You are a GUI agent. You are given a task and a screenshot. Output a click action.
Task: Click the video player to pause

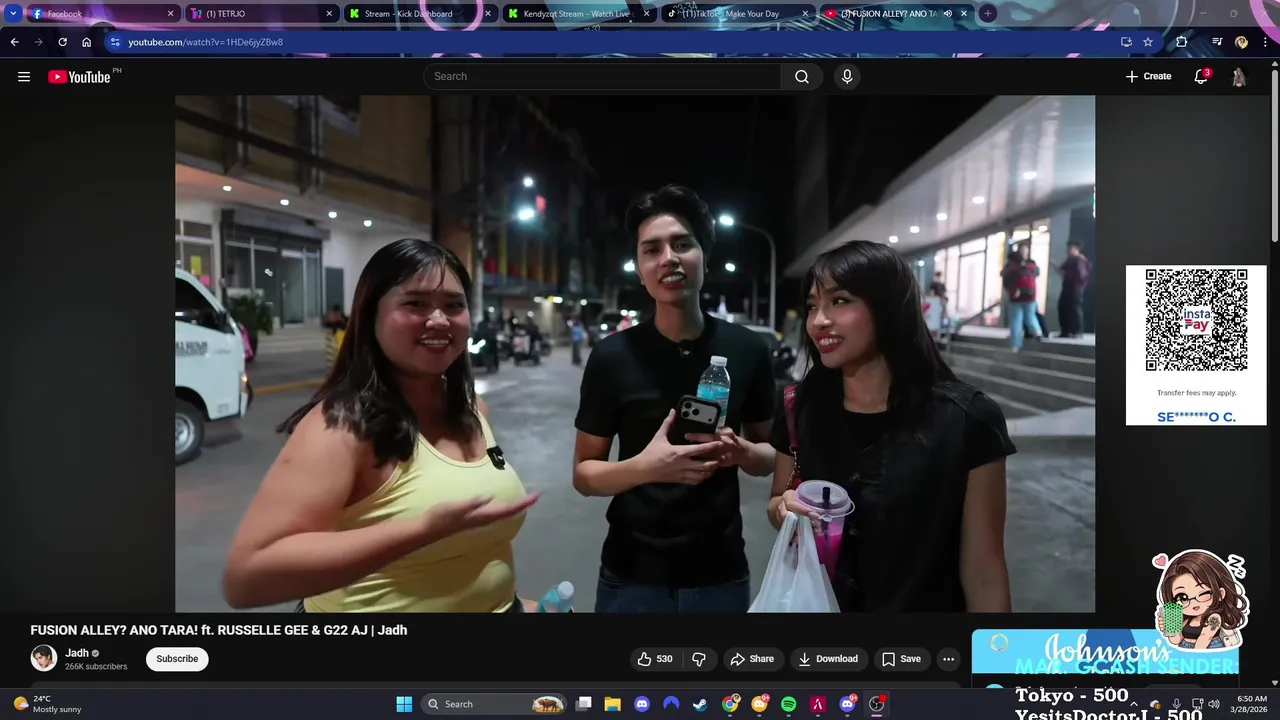coord(635,353)
